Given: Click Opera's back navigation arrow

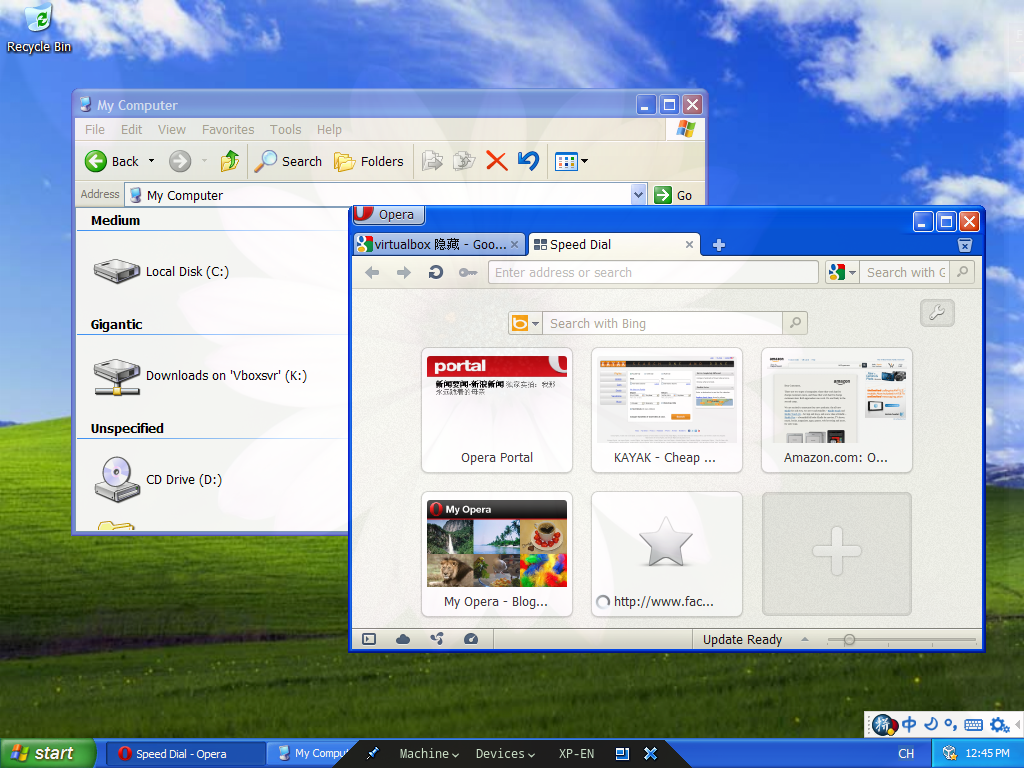Looking at the screenshot, I should 372,272.
